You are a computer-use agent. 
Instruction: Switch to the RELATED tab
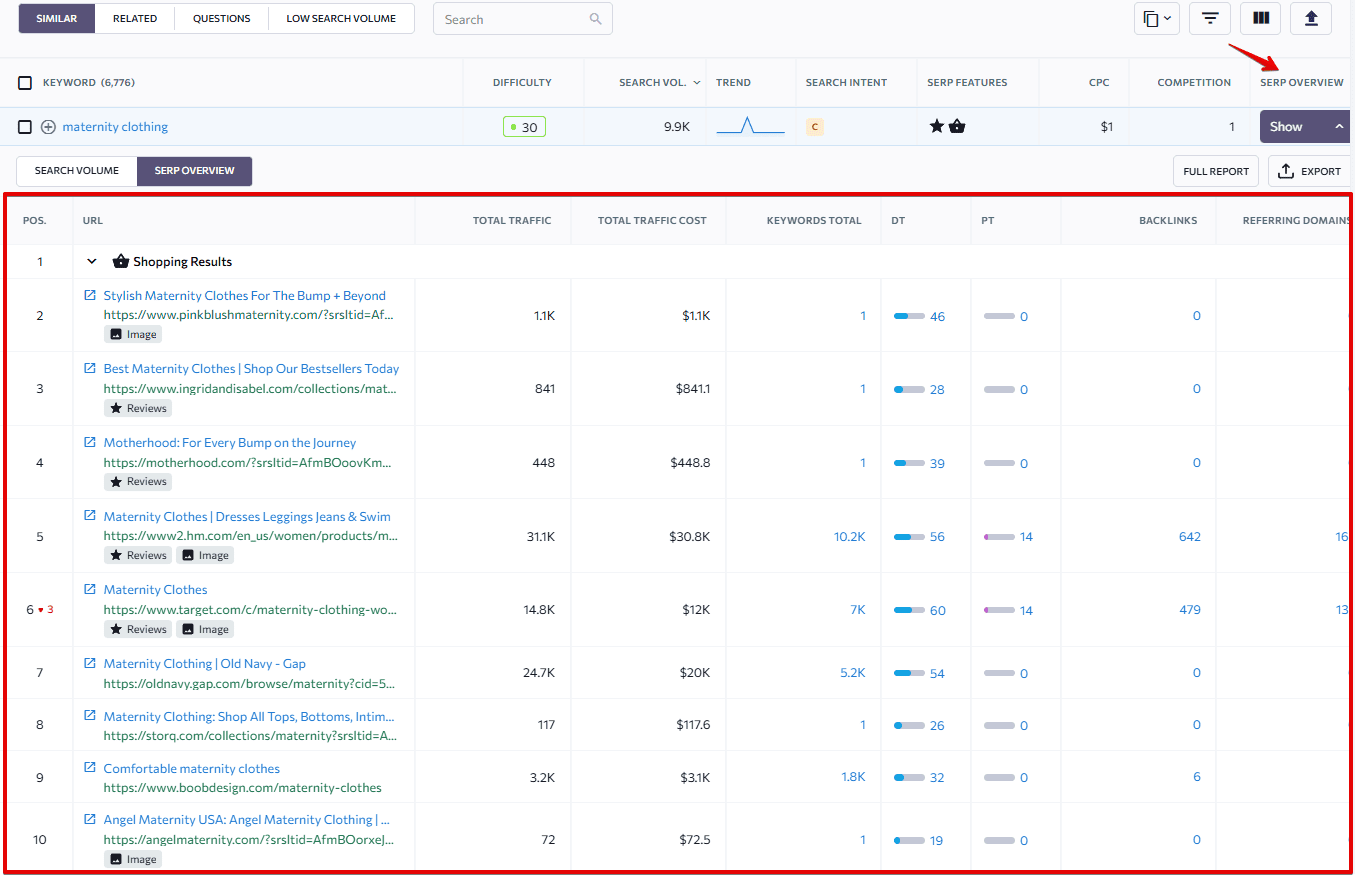(134, 18)
